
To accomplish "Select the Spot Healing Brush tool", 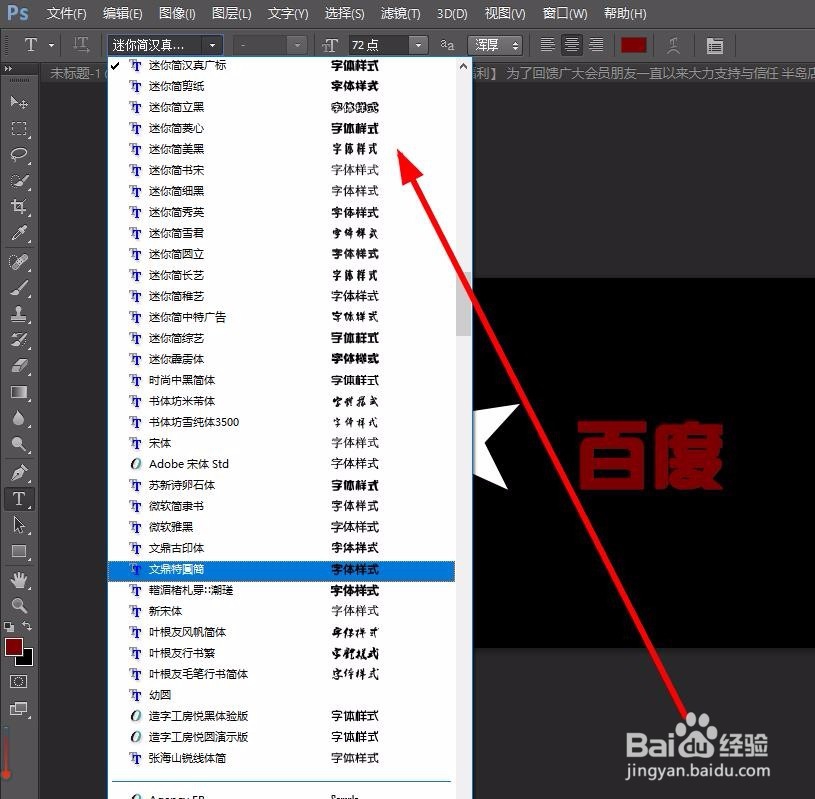I will click(x=19, y=261).
